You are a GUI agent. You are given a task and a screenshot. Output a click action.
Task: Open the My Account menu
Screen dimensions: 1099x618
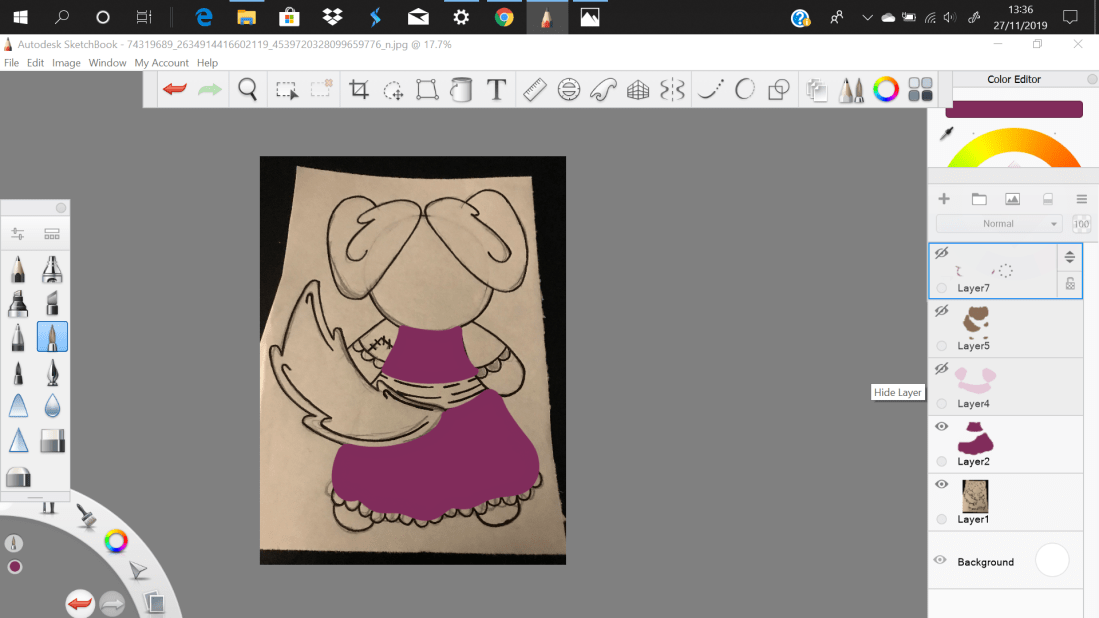pos(161,62)
